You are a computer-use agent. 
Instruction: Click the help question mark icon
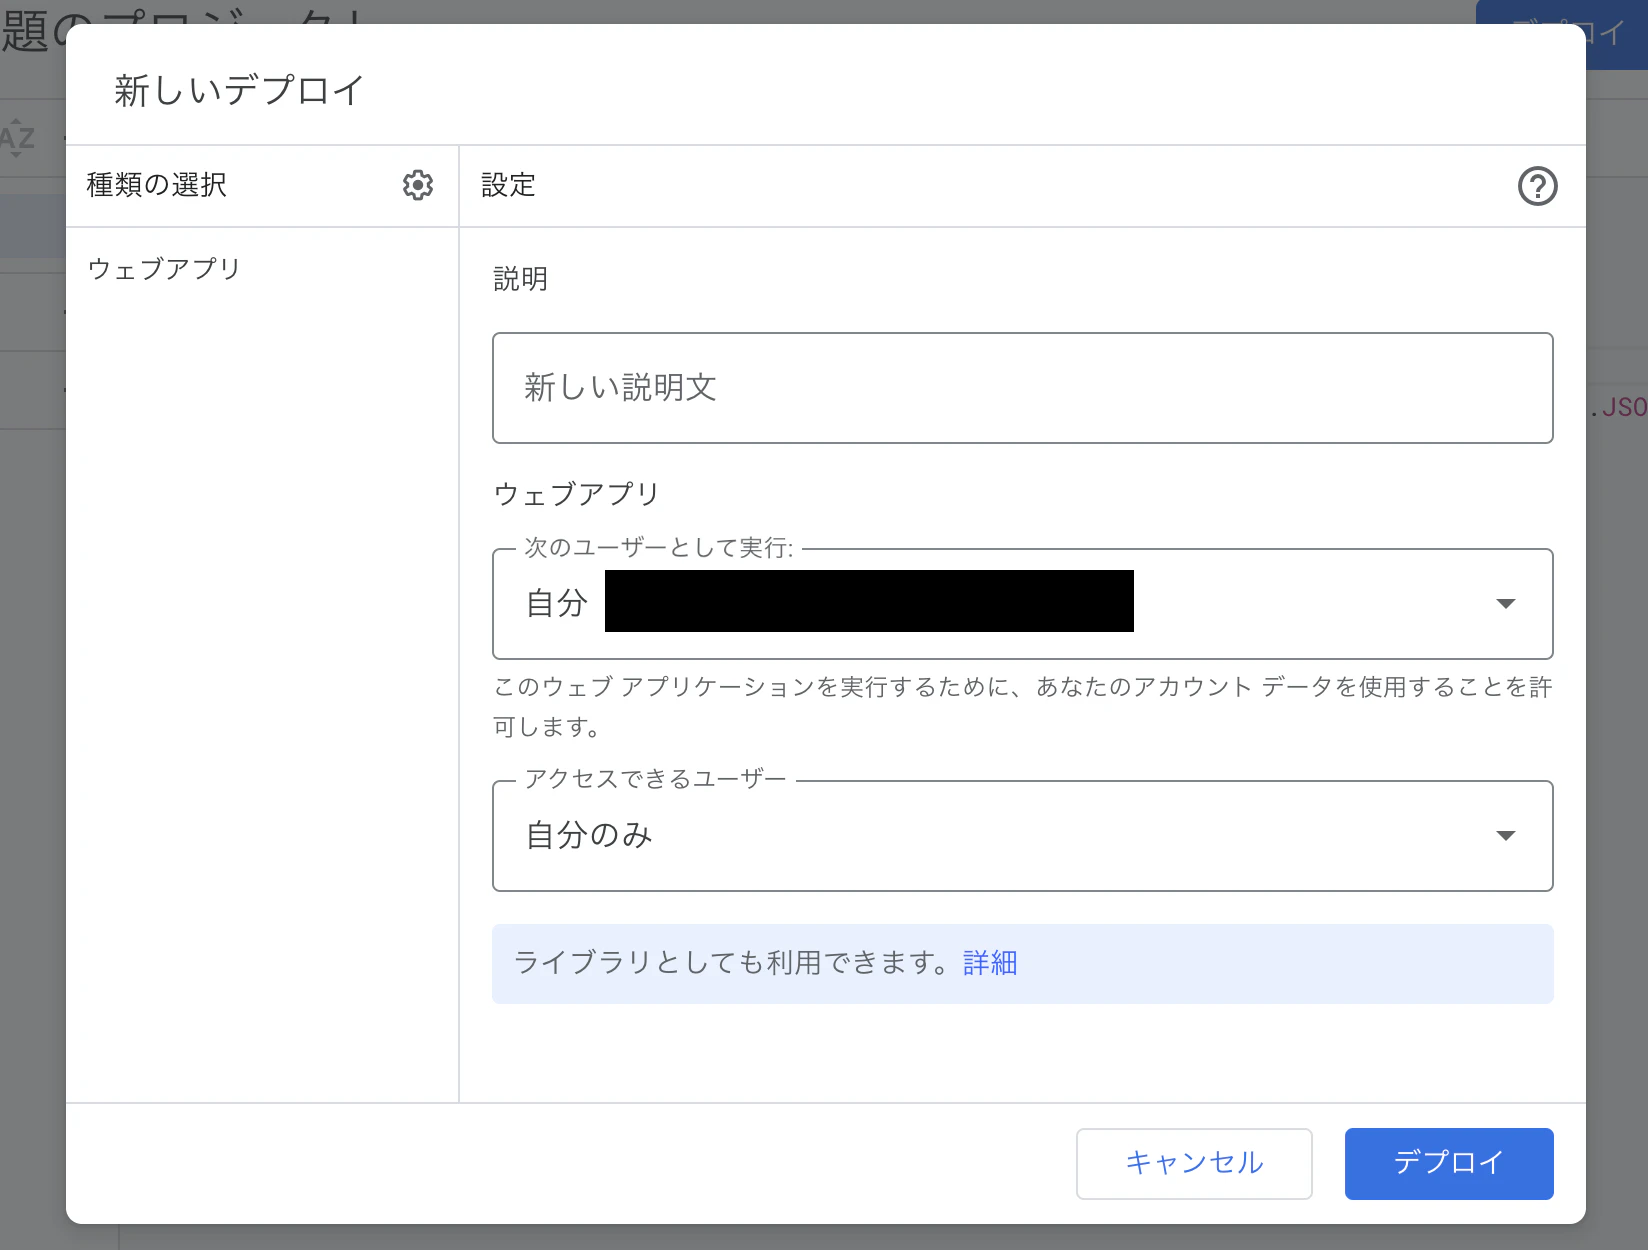[x=1537, y=186]
